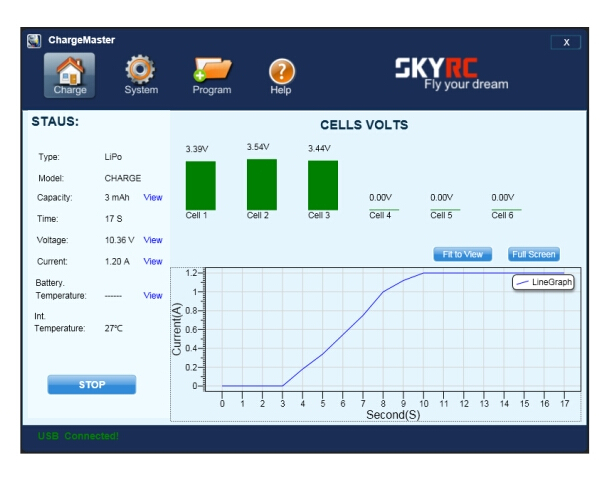Open the Help question mark icon
610x482 pixels.
[281, 77]
